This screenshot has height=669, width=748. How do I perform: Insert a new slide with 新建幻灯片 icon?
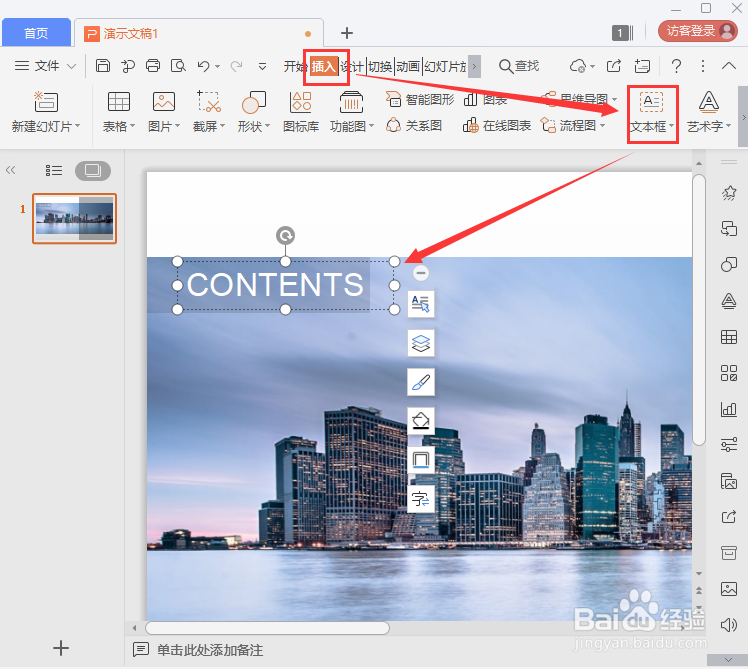click(x=46, y=102)
